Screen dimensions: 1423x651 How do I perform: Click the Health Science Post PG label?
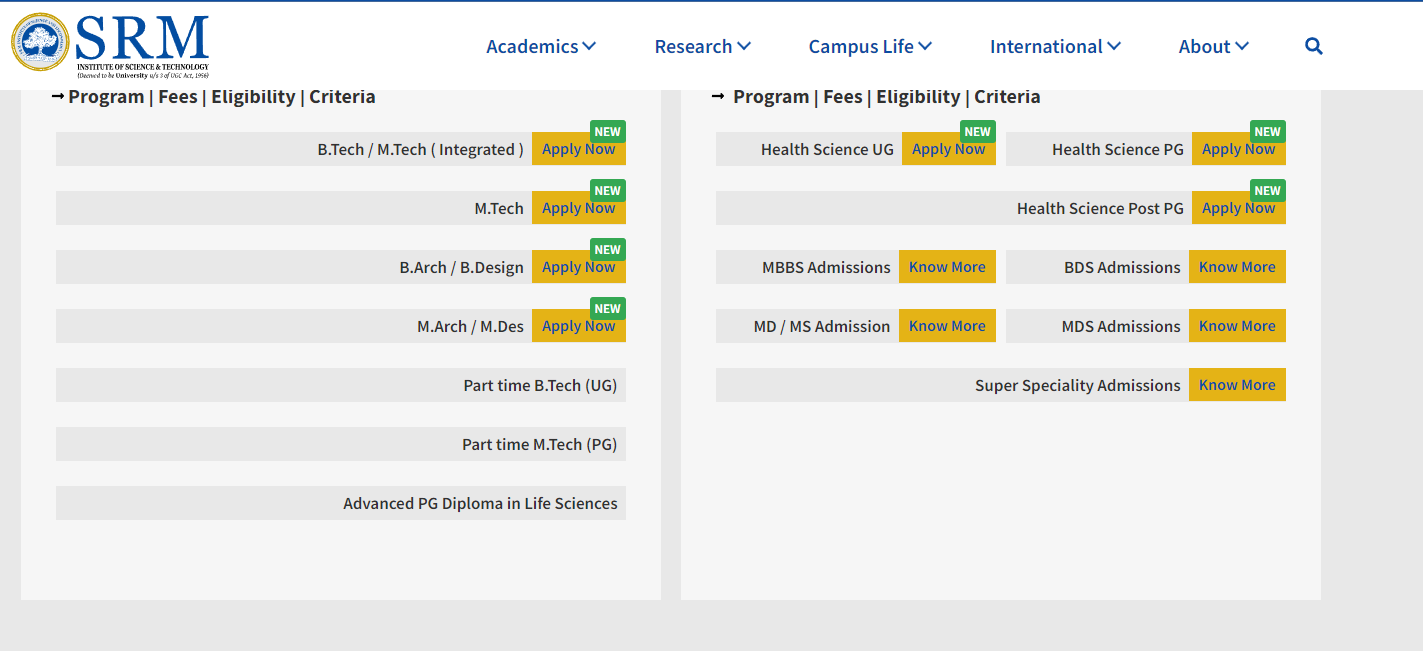point(1100,208)
